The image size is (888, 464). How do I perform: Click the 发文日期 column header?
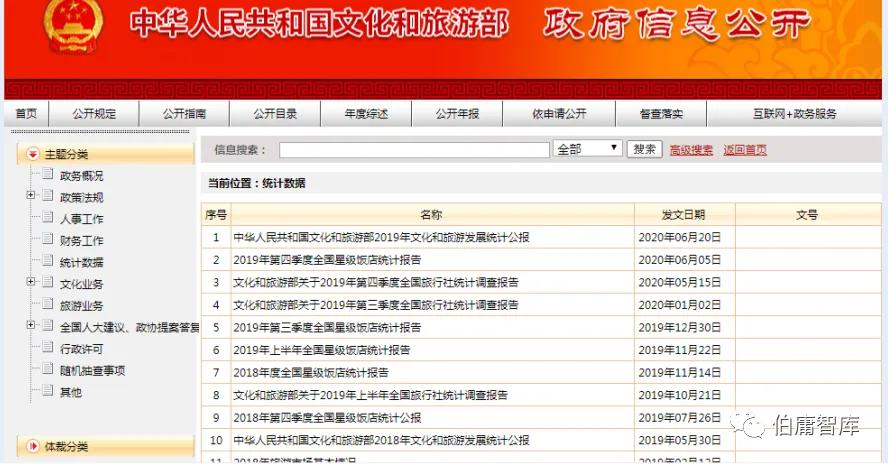pos(684,215)
